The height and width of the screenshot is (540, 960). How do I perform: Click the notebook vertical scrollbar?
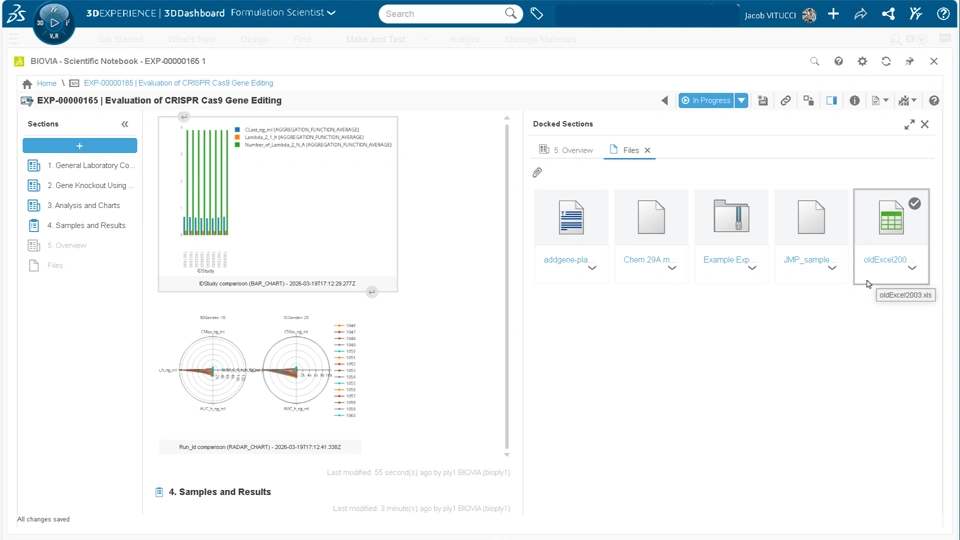[507, 285]
